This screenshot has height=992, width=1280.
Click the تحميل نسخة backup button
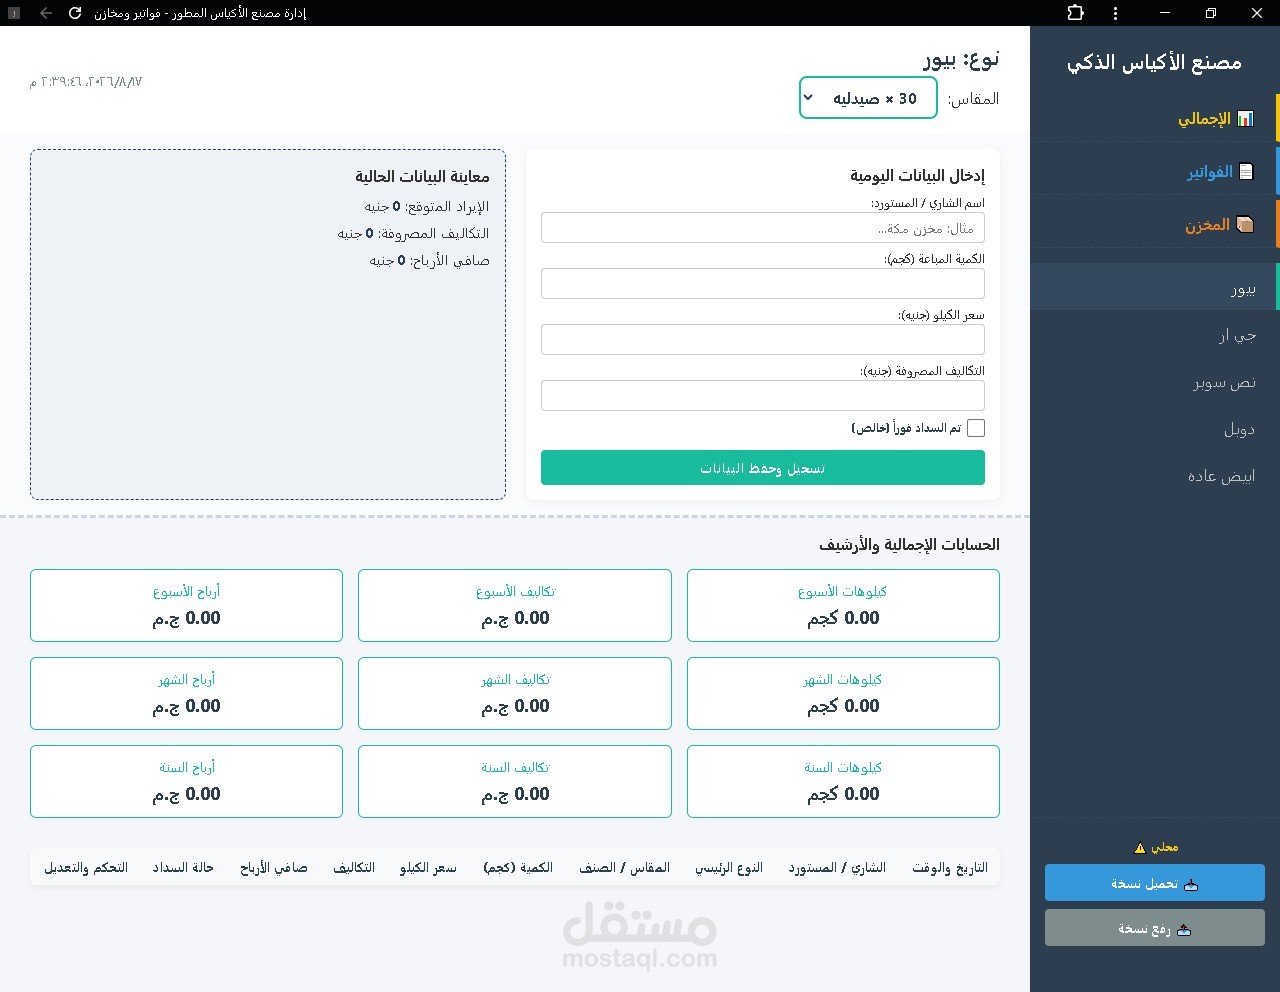1155,883
